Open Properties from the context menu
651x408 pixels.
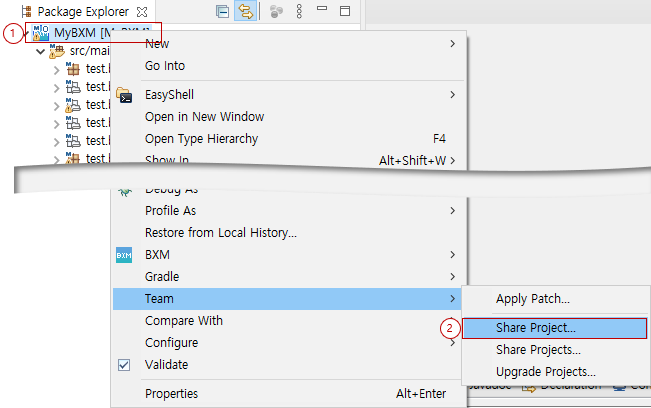point(171,394)
